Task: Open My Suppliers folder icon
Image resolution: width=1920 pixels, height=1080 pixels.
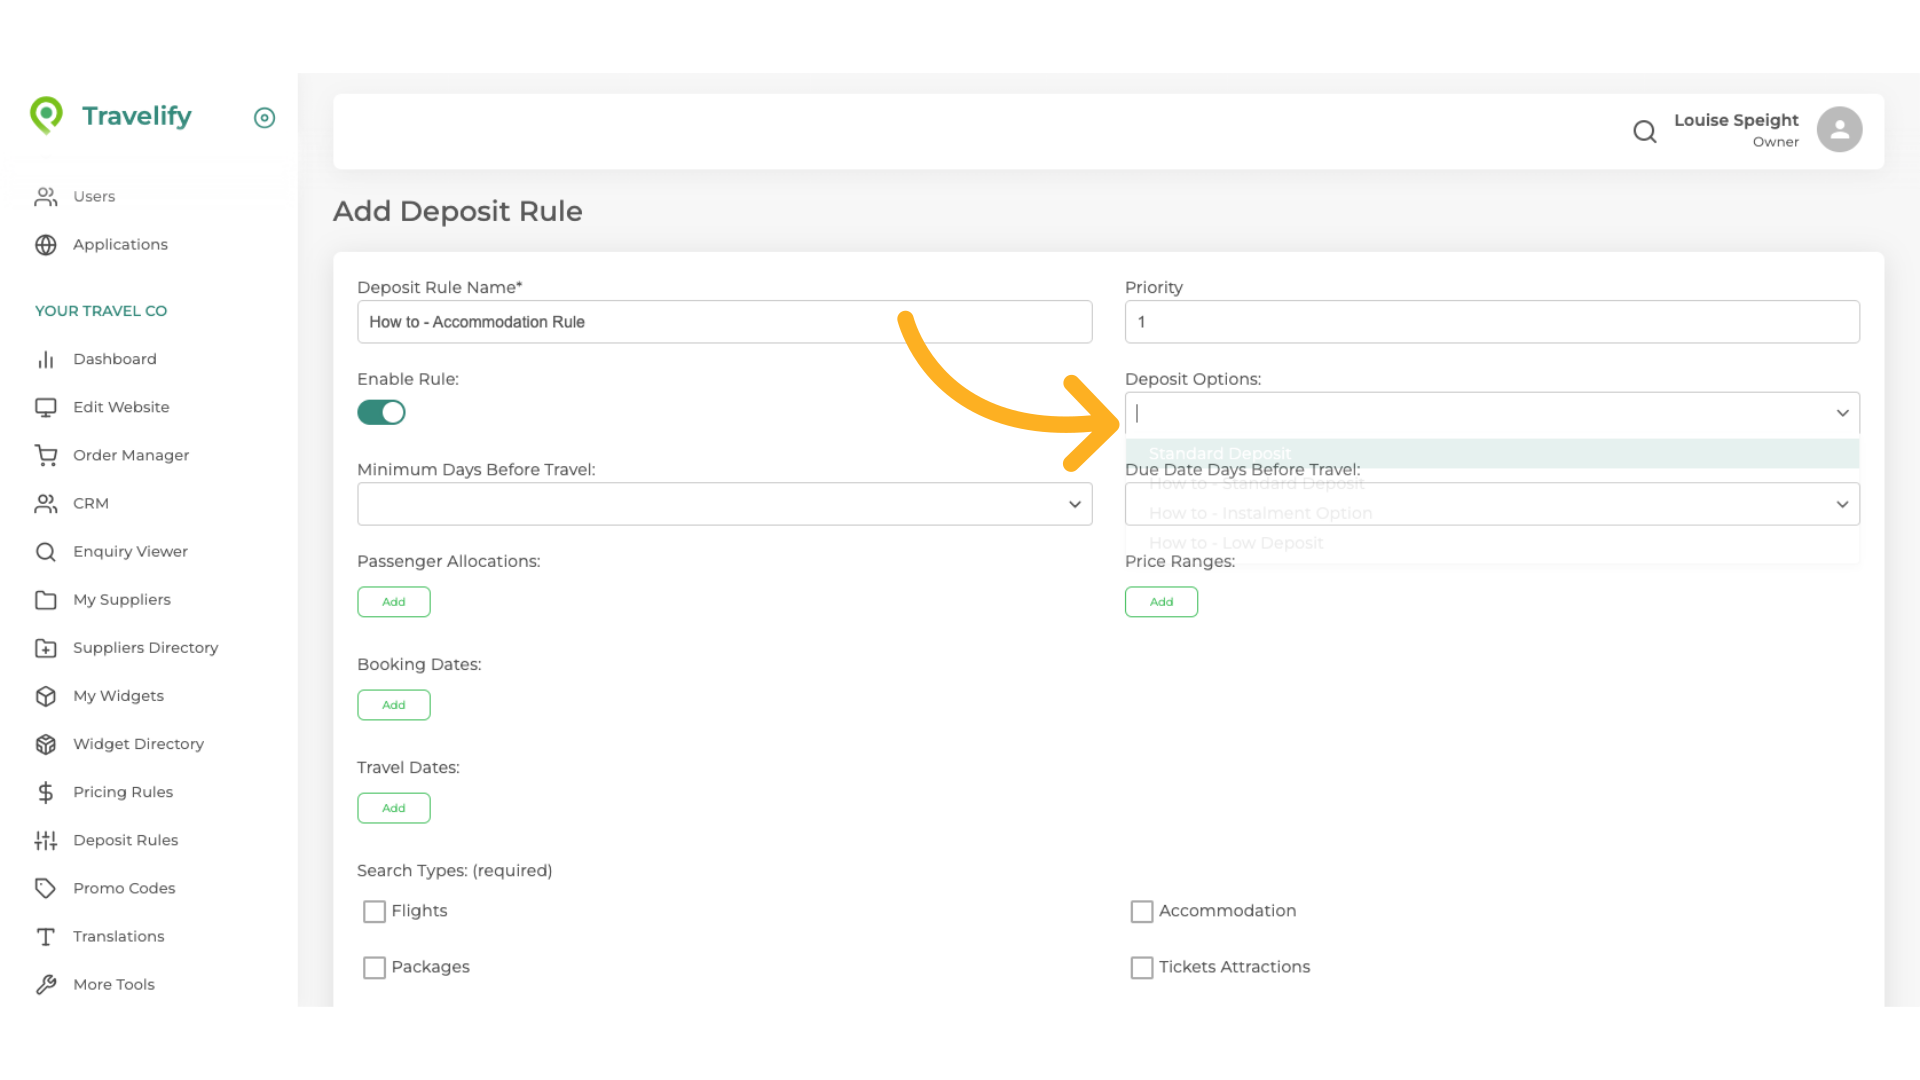Action: 46,599
